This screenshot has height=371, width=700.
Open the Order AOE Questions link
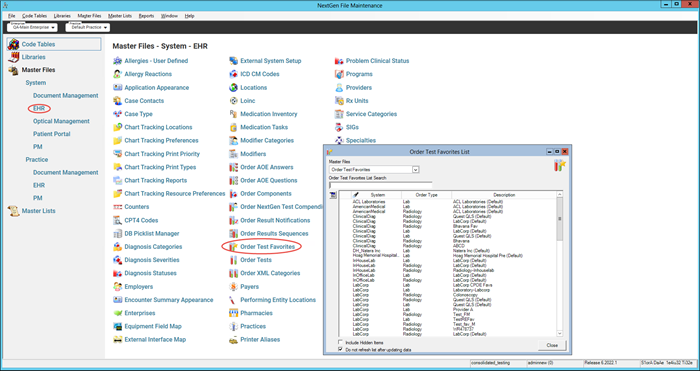coord(269,180)
